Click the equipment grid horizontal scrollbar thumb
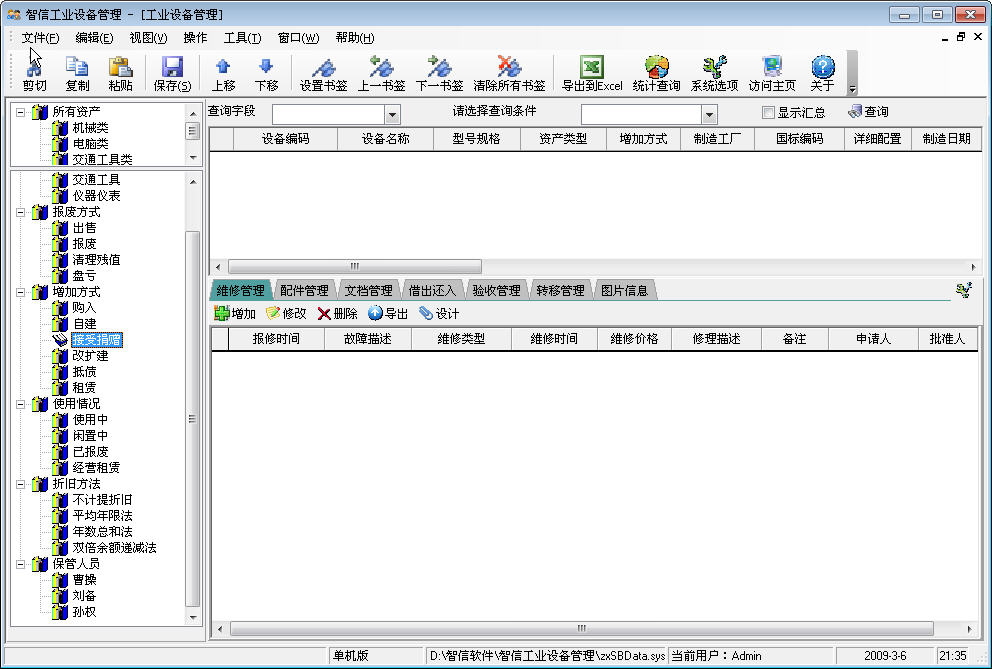Screen dimensions: 992x669 pos(354,266)
